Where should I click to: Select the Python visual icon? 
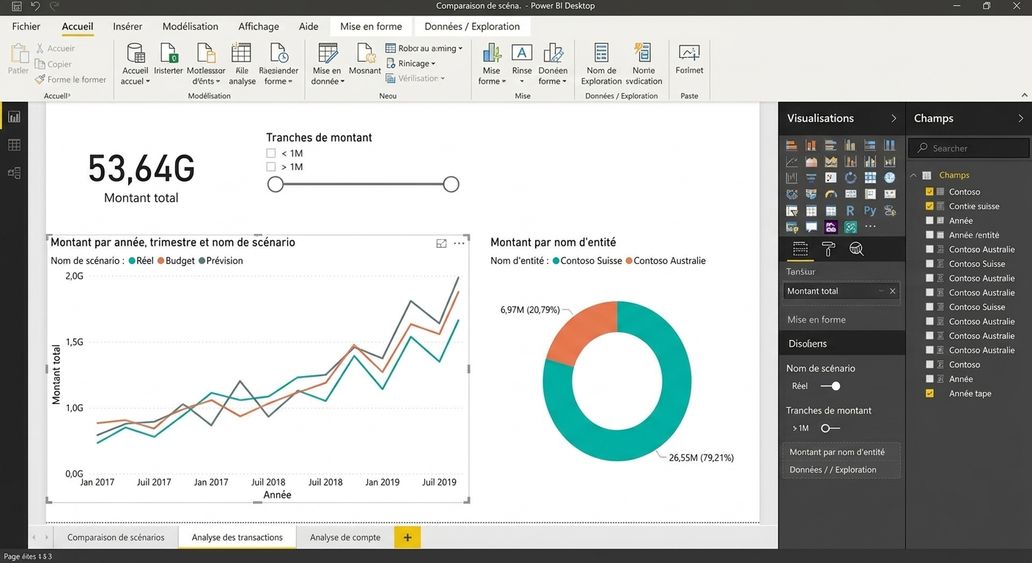click(x=870, y=211)
